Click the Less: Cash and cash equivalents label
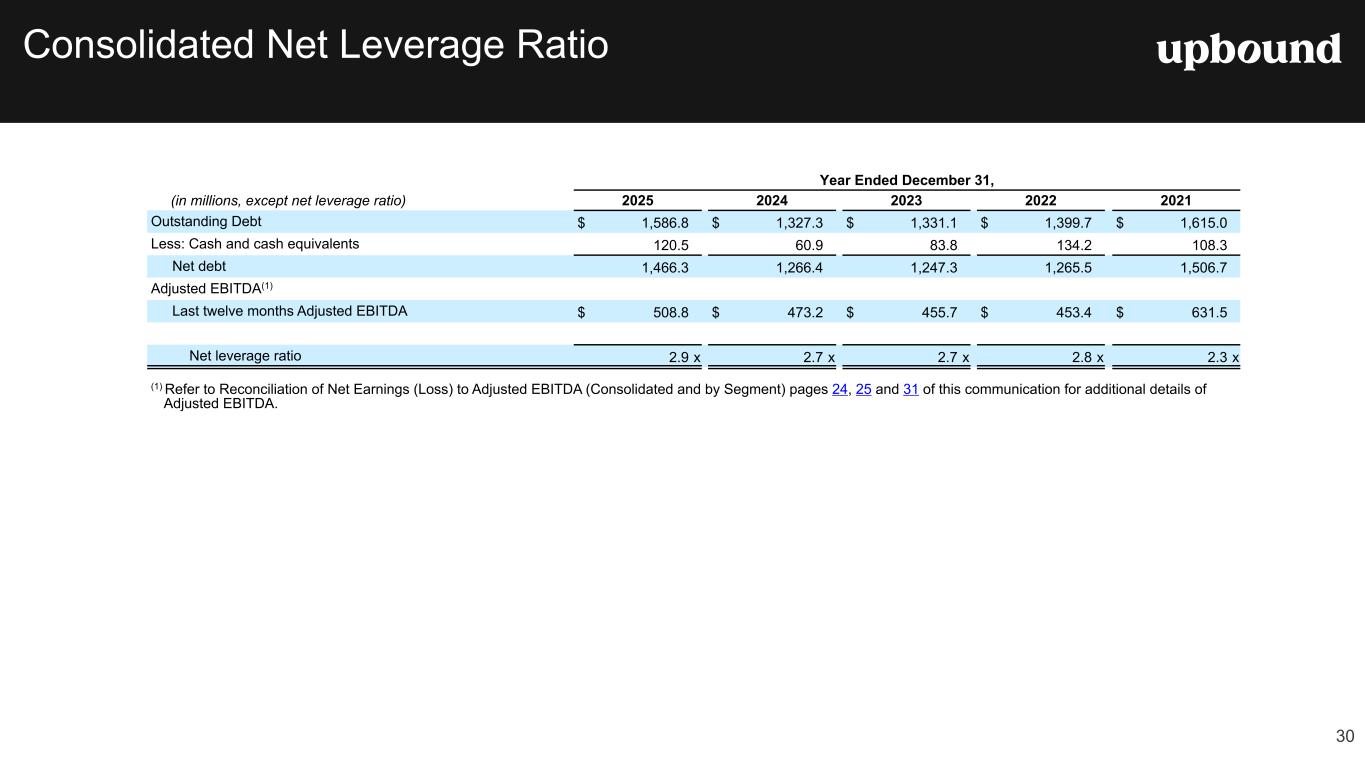 pyautogui.click(x=254, y=243)
